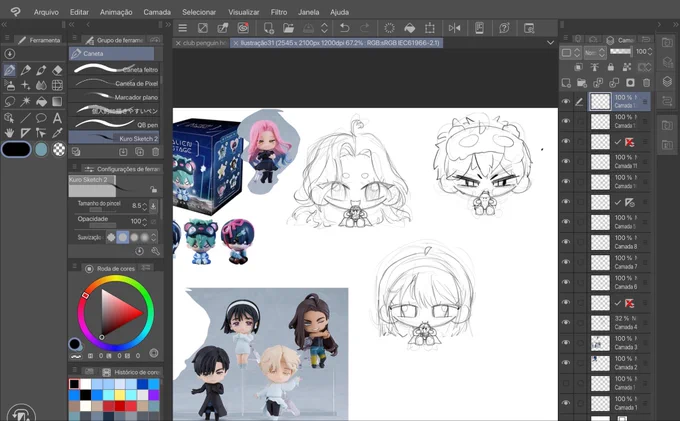Viewport: 680px width, 421px height.
Task: Delete sub tool using trash icon
Action: (156, 152)
